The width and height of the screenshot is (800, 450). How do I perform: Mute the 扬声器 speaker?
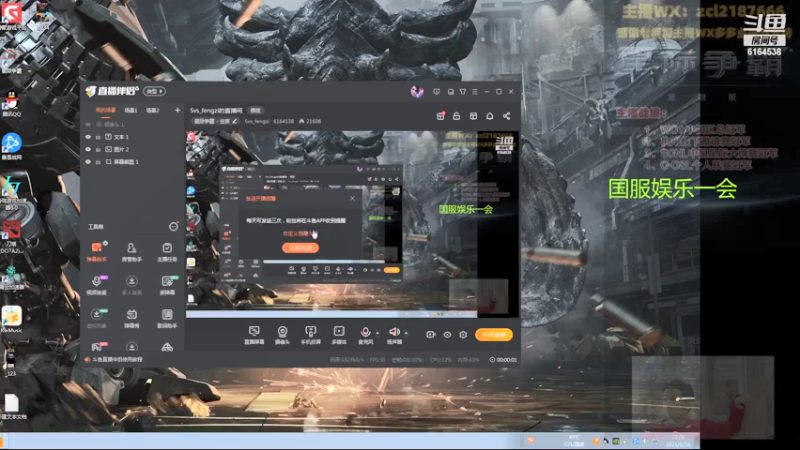(394, 335)
